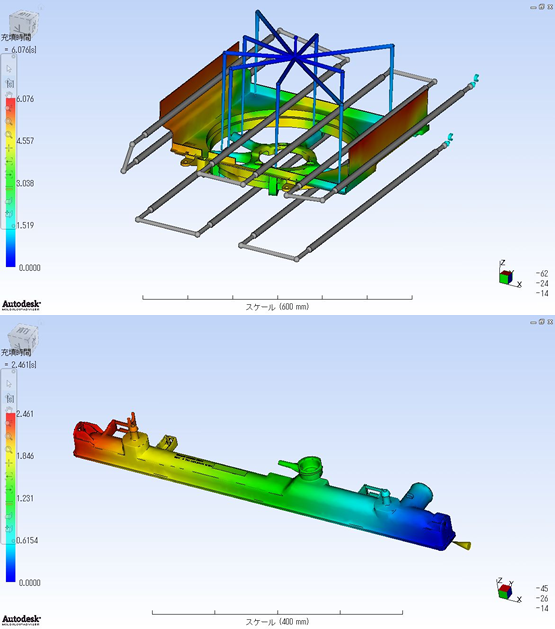Choose the select arrow tool in the upper viewport toolbar
Screen dimensions: 555x629
(9, 69)
